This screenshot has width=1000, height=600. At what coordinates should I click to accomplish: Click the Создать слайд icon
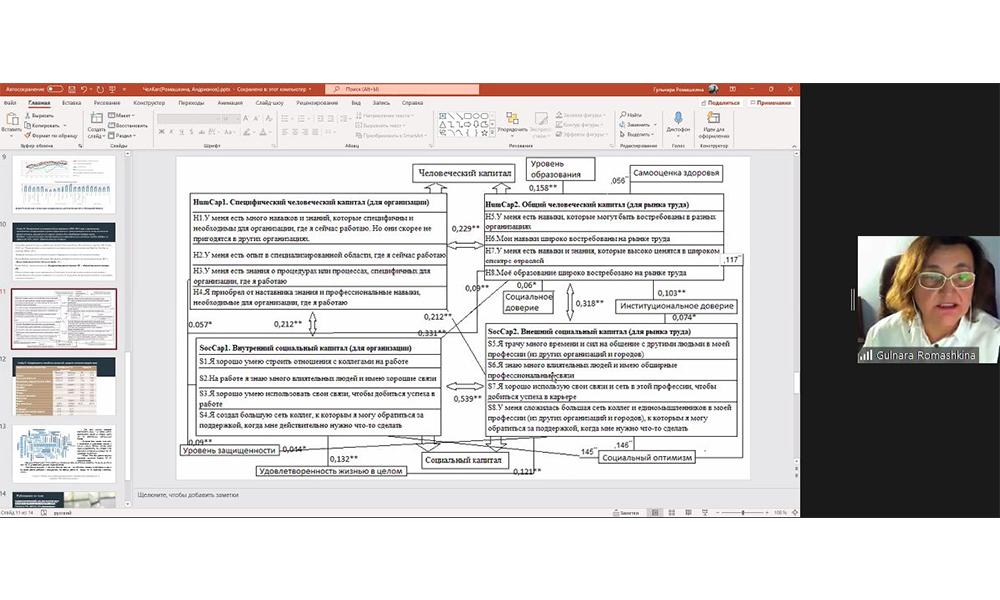[96, 119]
